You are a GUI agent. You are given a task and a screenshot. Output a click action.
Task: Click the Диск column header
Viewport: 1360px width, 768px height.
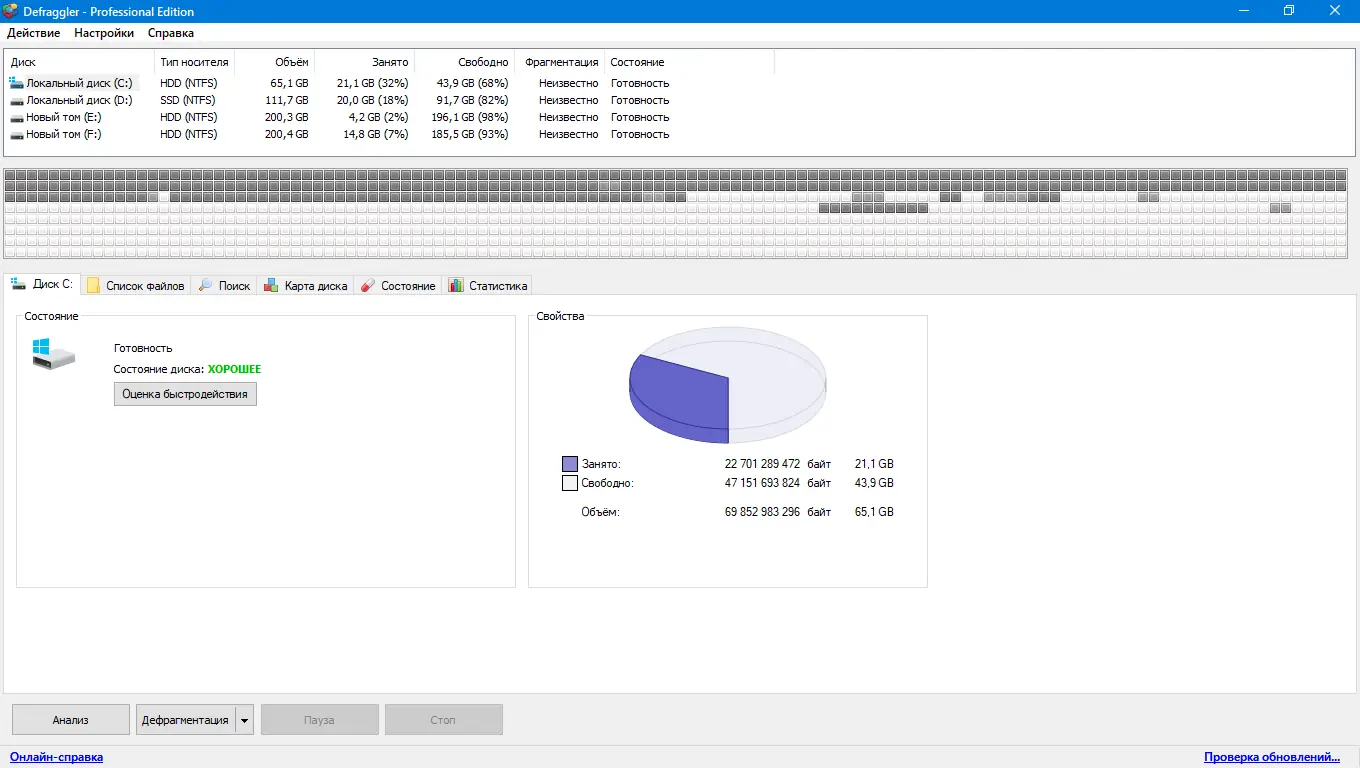pos(80,62)
